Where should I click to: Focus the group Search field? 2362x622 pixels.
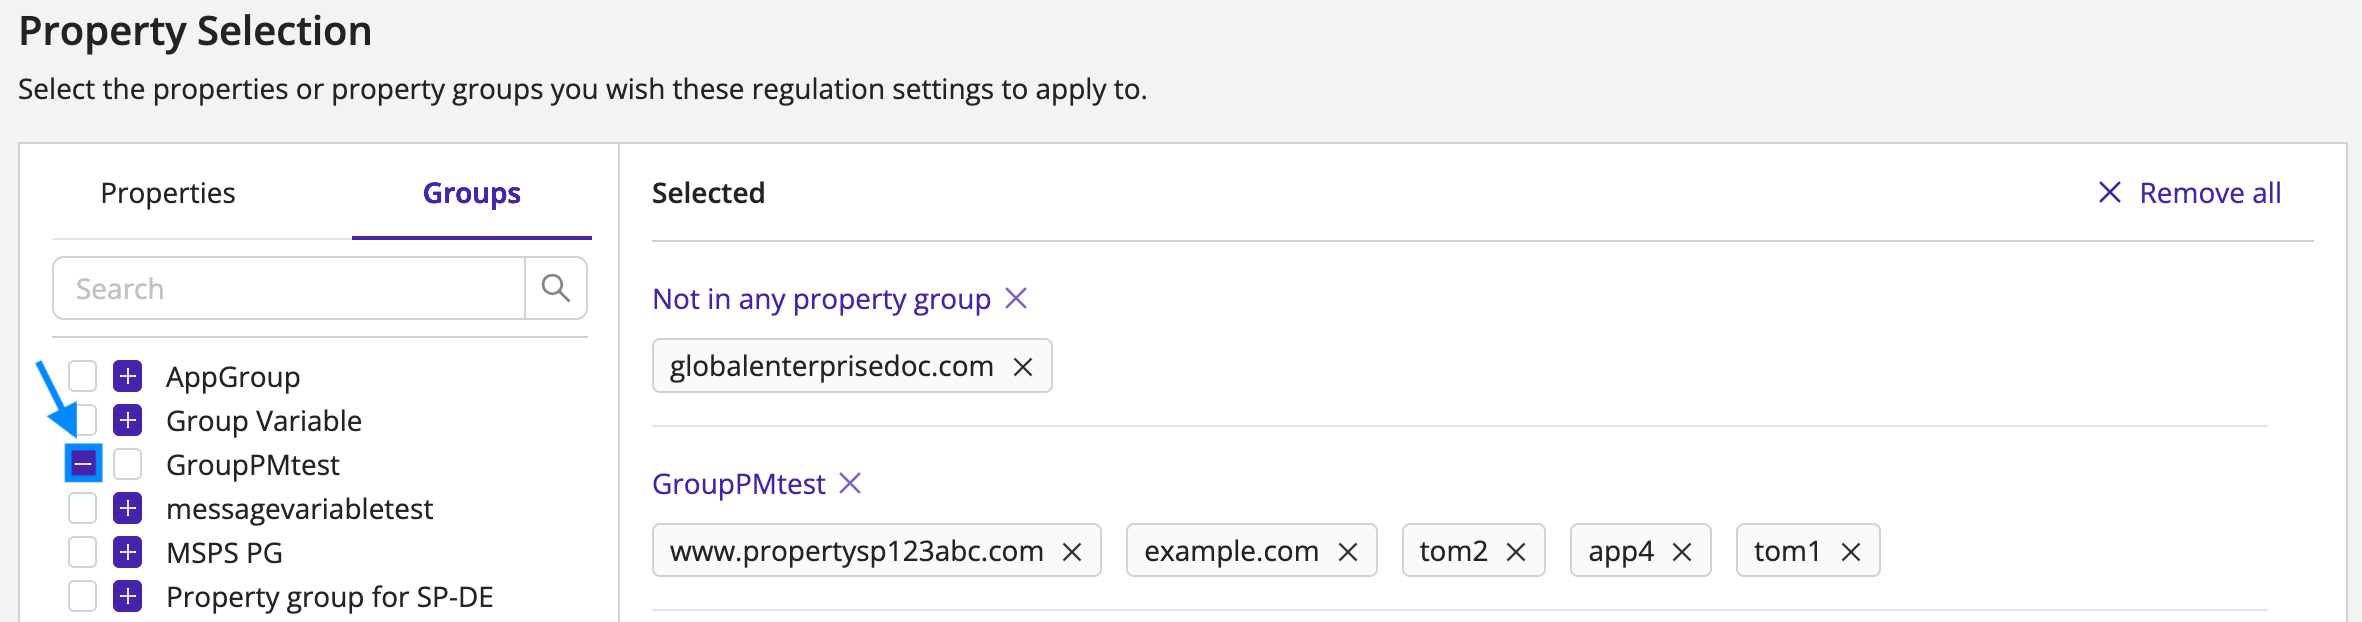coord(288,288)
